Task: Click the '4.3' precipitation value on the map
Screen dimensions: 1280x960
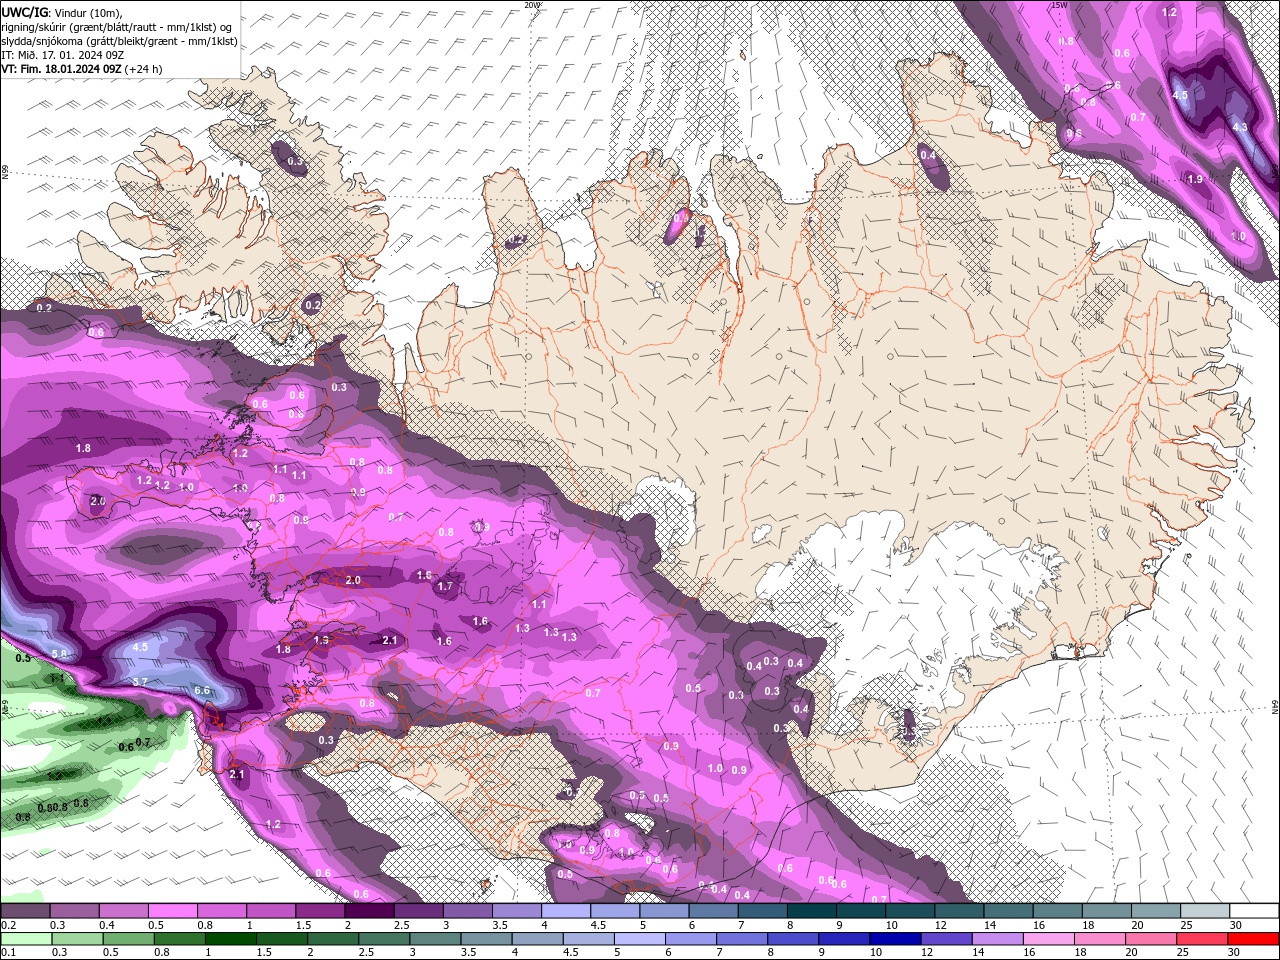Action: click(1240, 127)
